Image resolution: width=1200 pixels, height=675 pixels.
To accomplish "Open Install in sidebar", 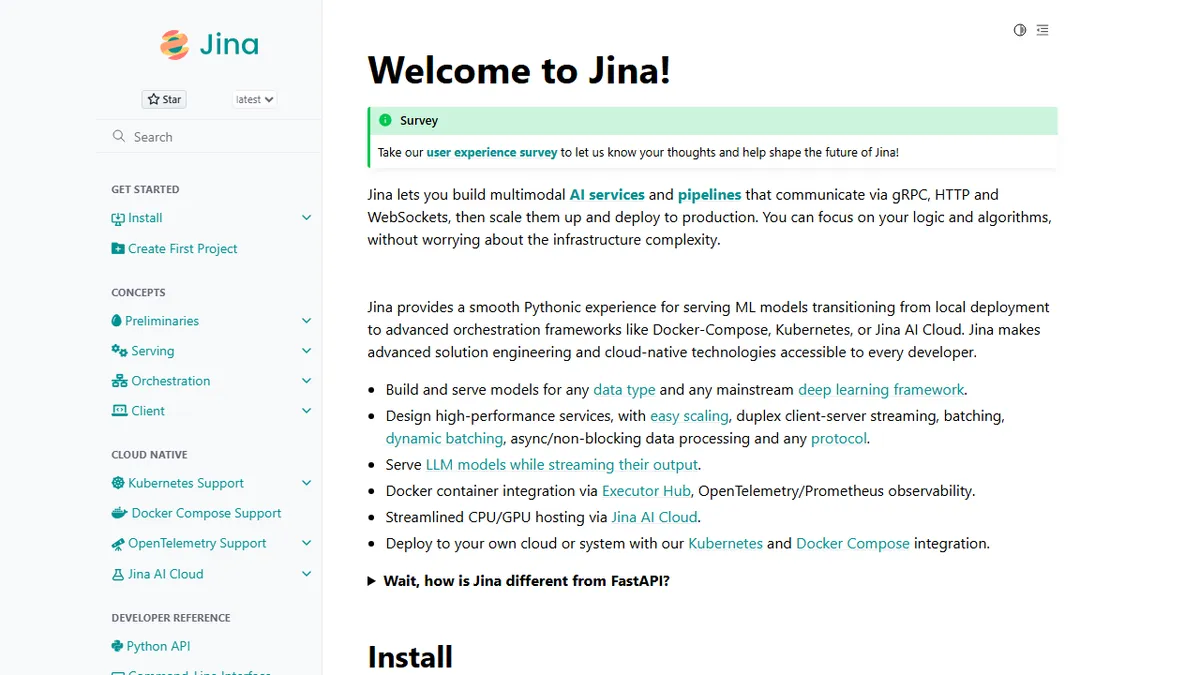I will pos(145,218).
